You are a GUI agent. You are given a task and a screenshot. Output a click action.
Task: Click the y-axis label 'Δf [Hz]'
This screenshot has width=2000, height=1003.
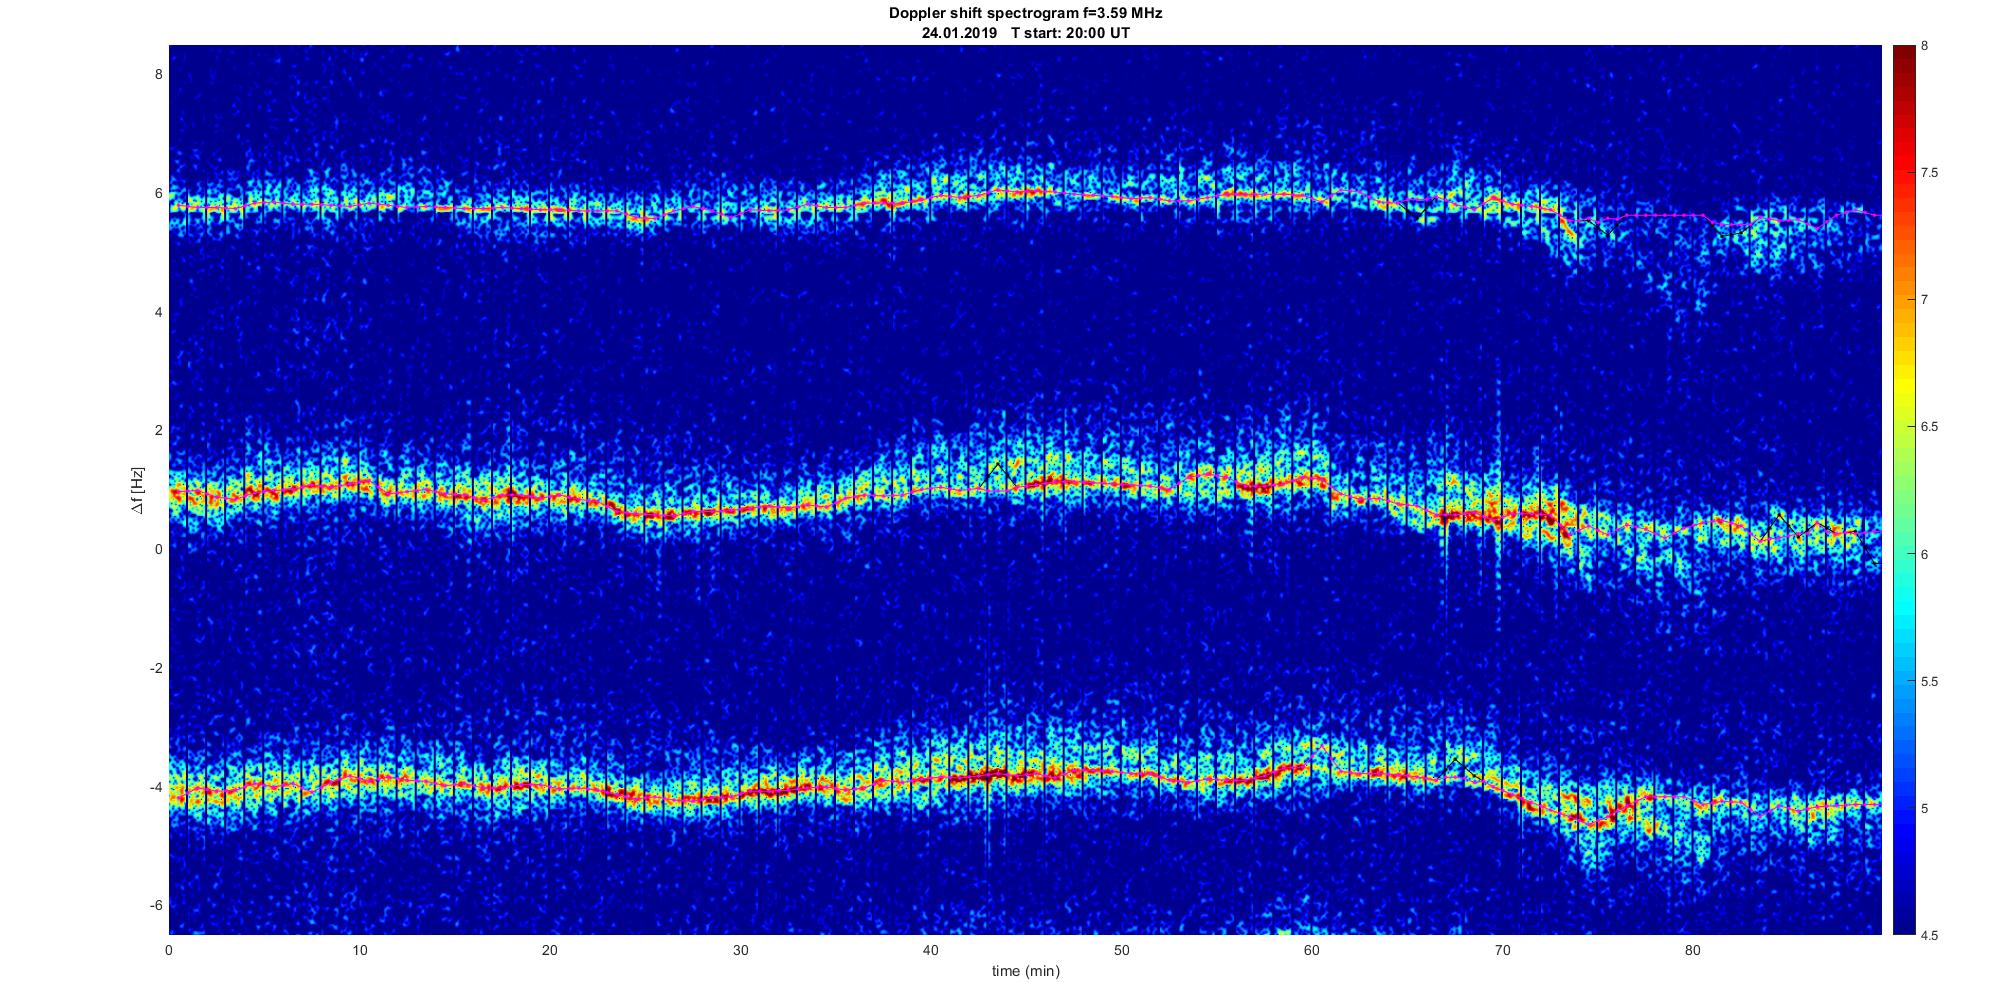(137, 490)
